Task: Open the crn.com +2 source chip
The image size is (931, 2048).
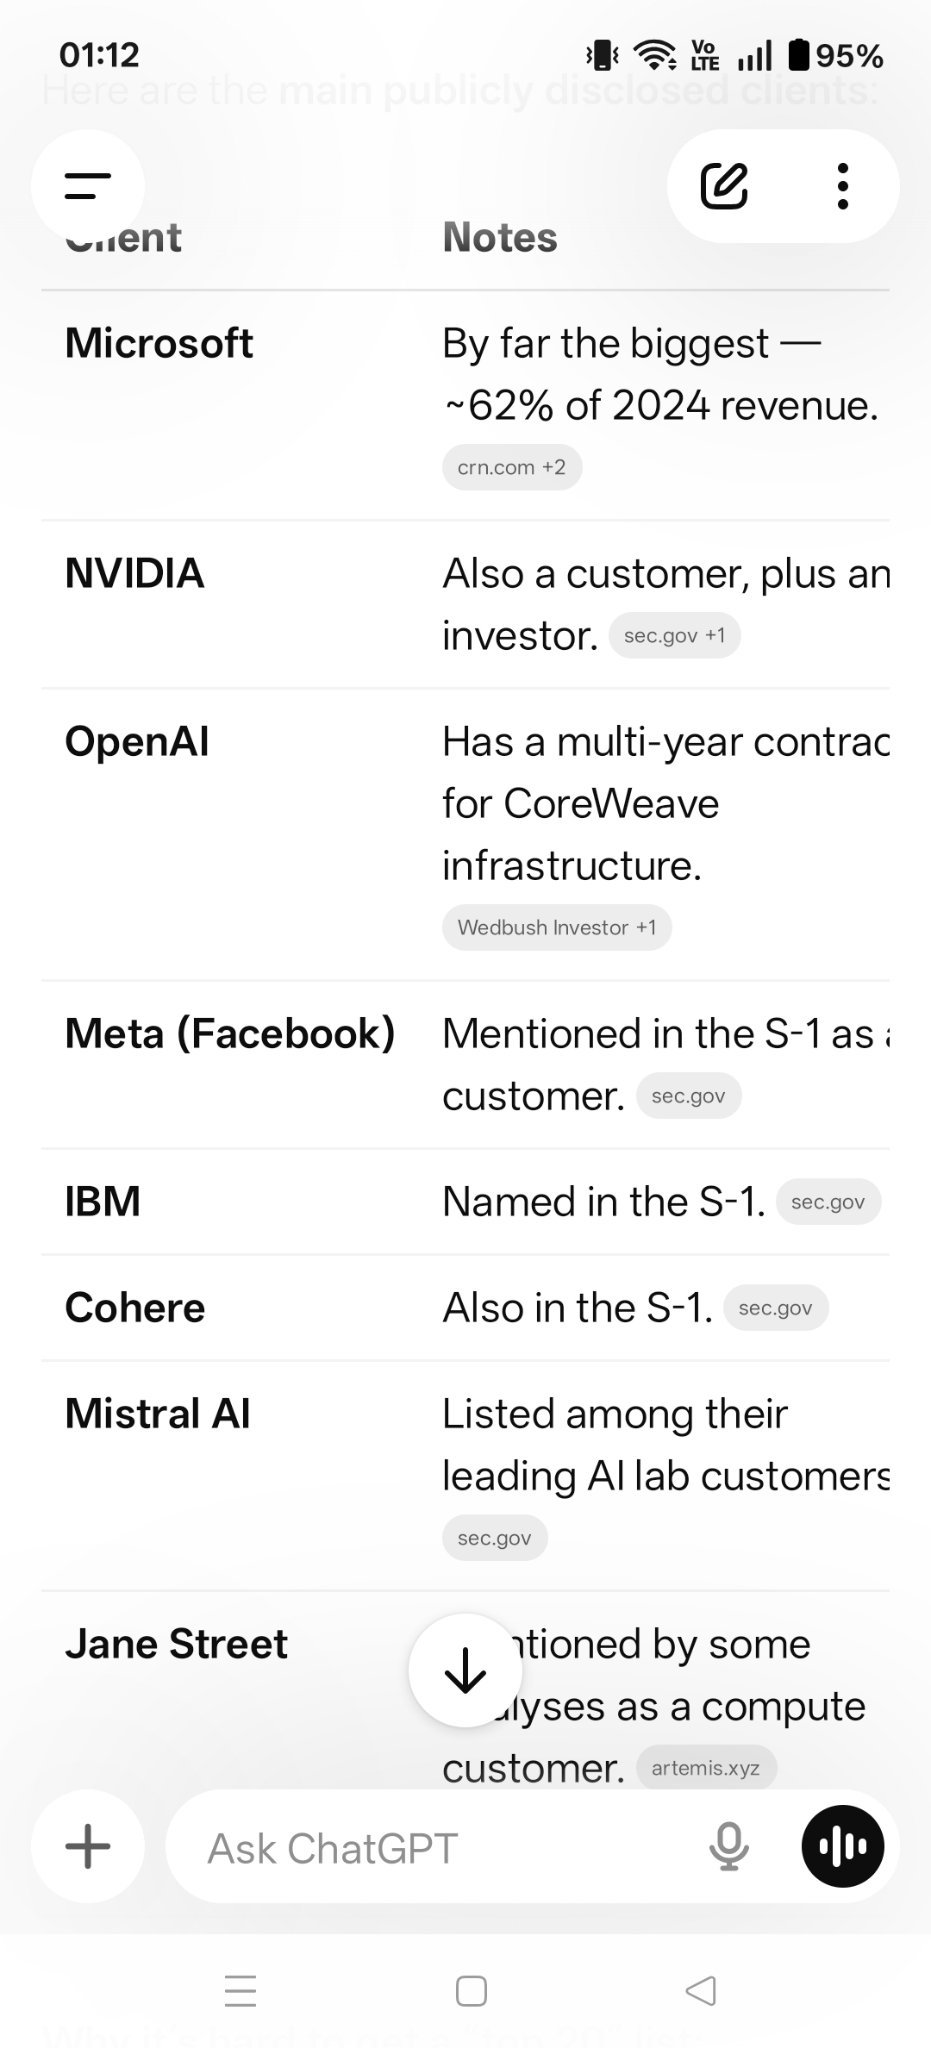Action: coord(512,467)
